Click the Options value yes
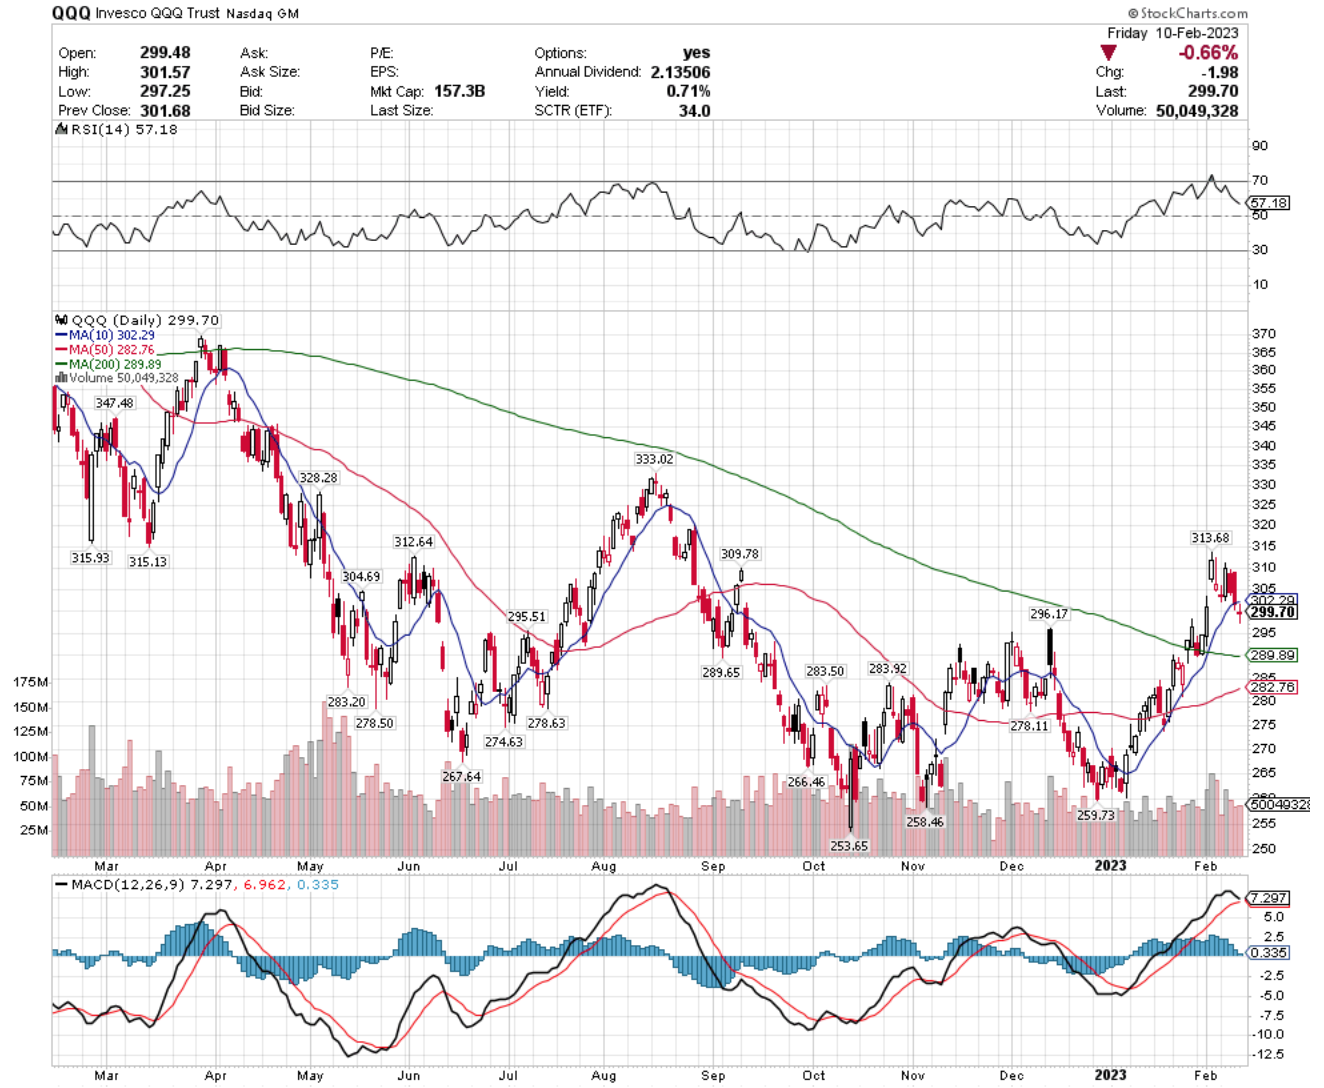Image resolution: width=1324 pixels, height=1088 pixels. point(696,53)
